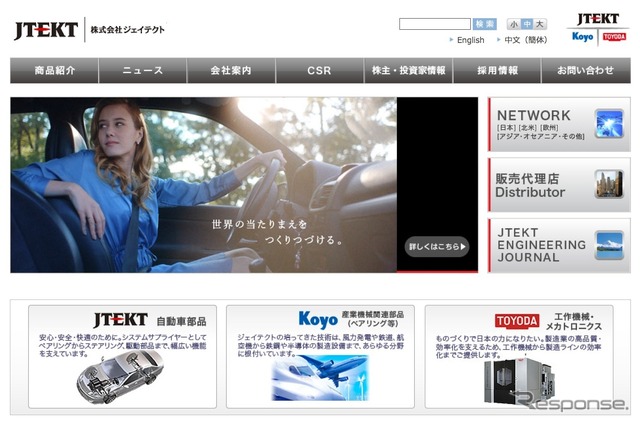The image size is (640, 423).
Task: Click the small TOYODA brand logo top right
Action: coord(614,37)
